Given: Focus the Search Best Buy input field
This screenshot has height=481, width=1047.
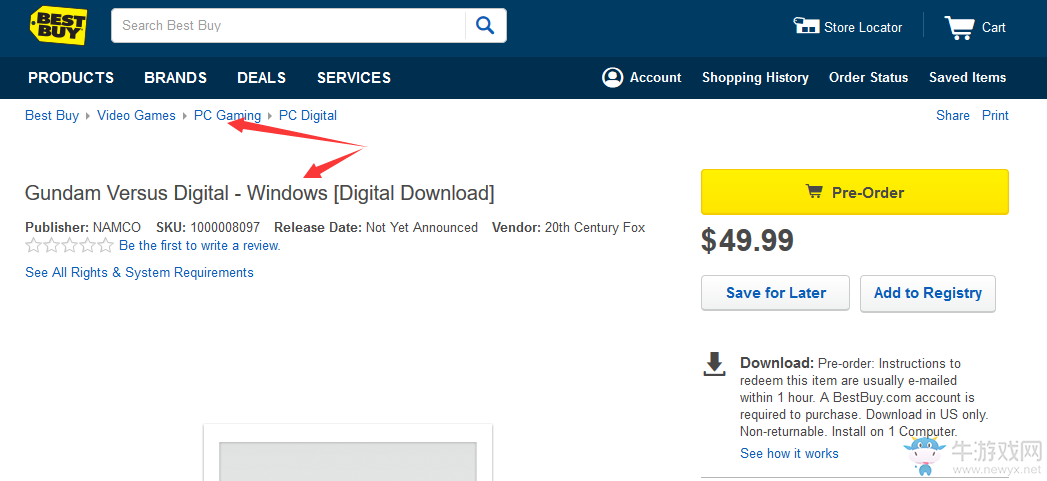Looking at the screenshot, I should click(288, 25).
